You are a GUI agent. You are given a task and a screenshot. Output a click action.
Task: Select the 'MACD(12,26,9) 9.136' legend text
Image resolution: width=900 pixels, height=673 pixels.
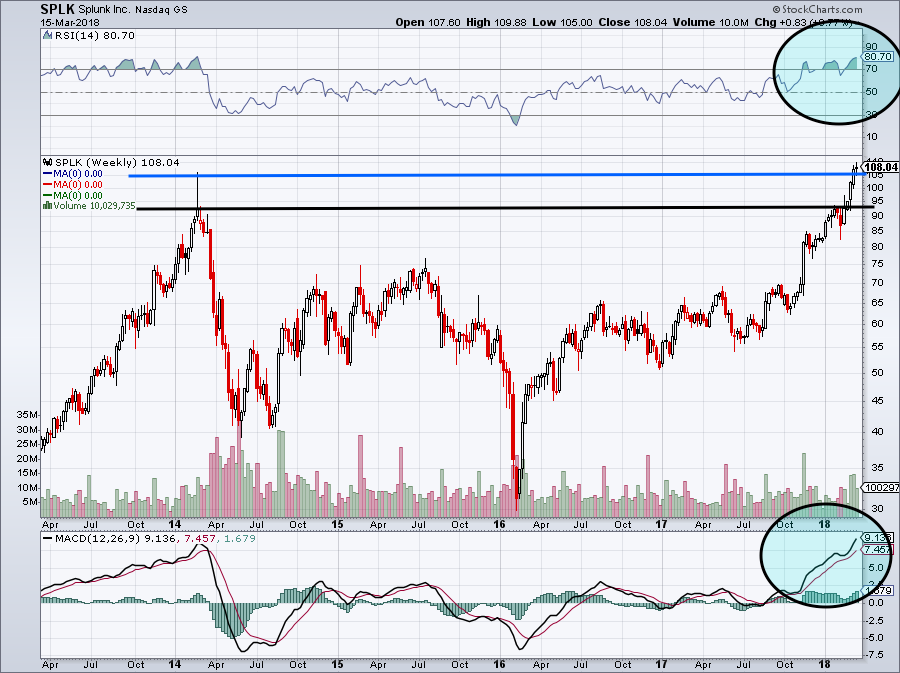(115, 538)
